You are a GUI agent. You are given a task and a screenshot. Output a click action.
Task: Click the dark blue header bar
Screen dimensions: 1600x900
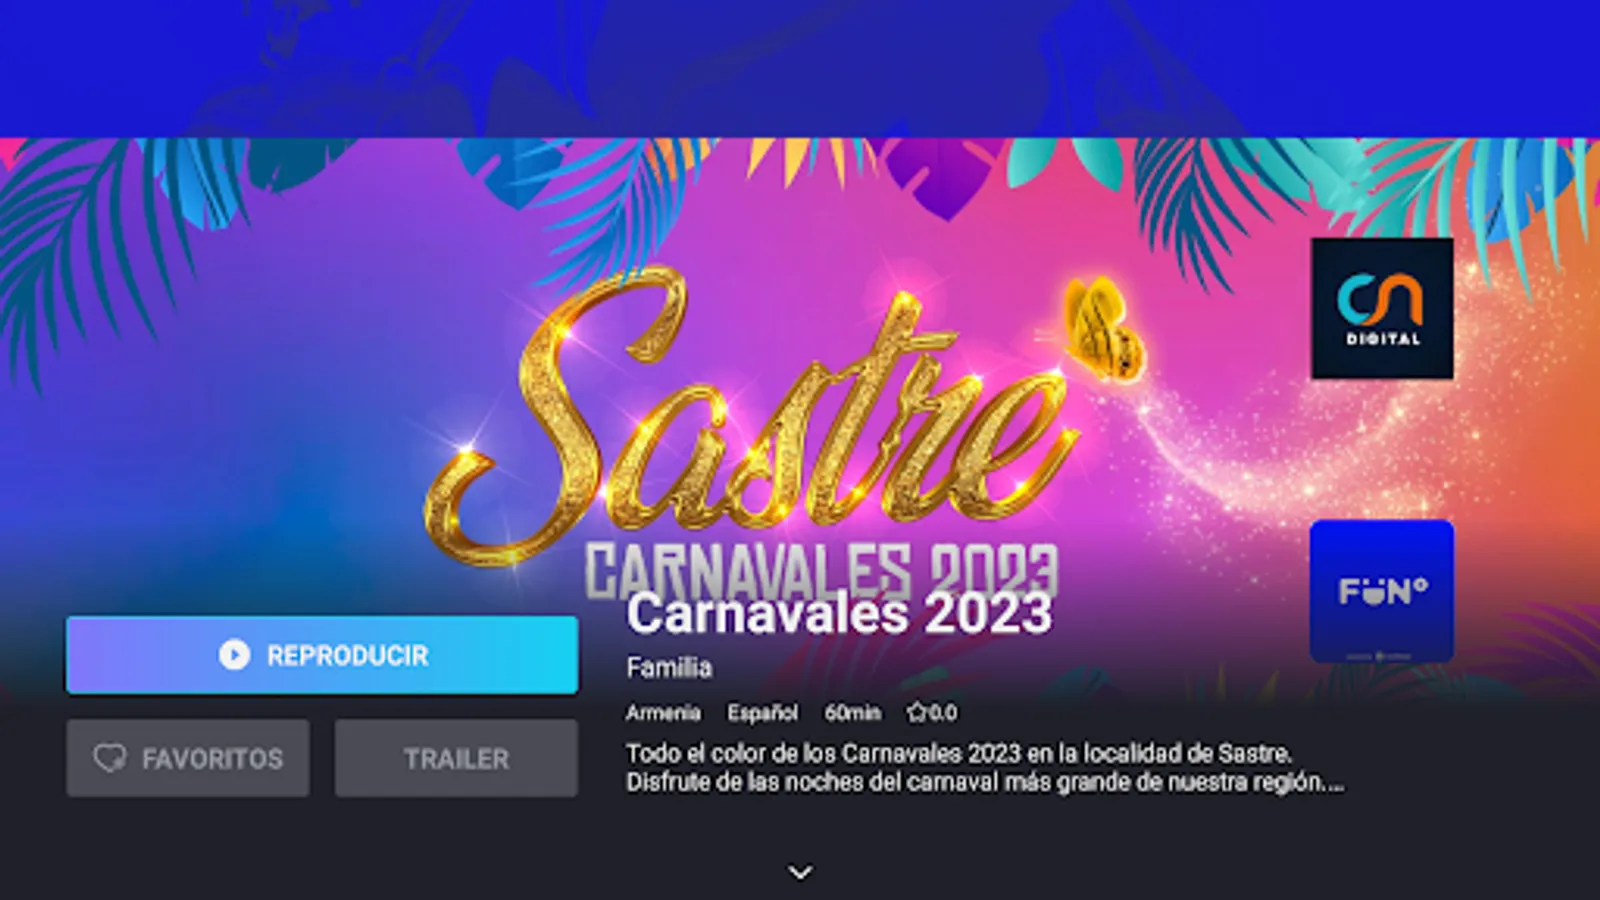point(800,68)
